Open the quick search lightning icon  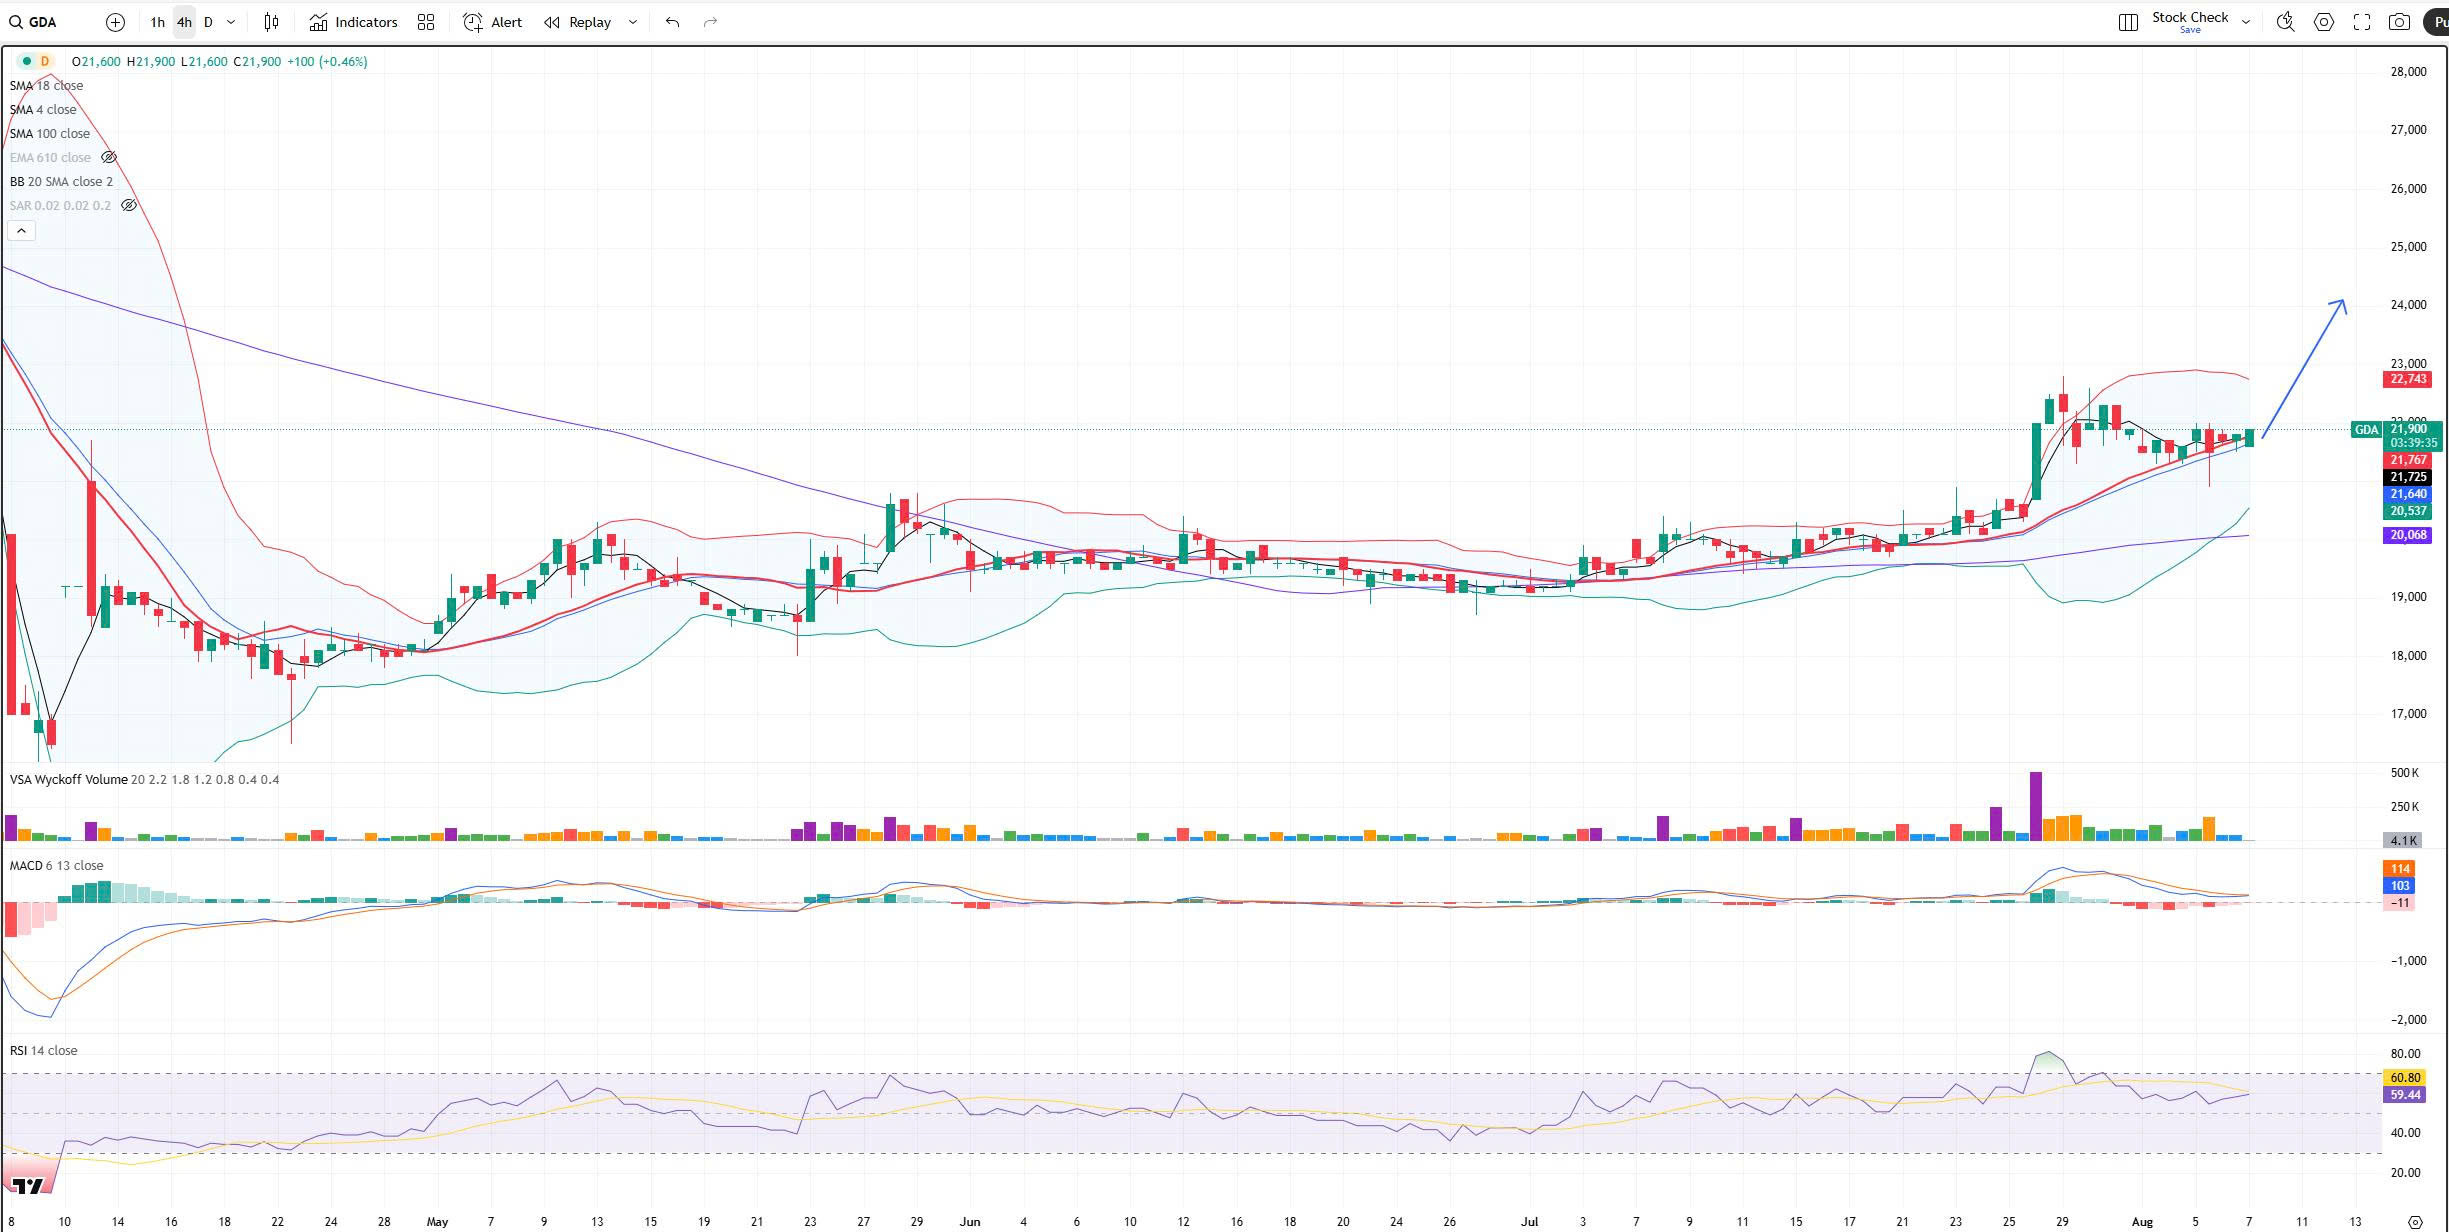tap(2285, 22)
